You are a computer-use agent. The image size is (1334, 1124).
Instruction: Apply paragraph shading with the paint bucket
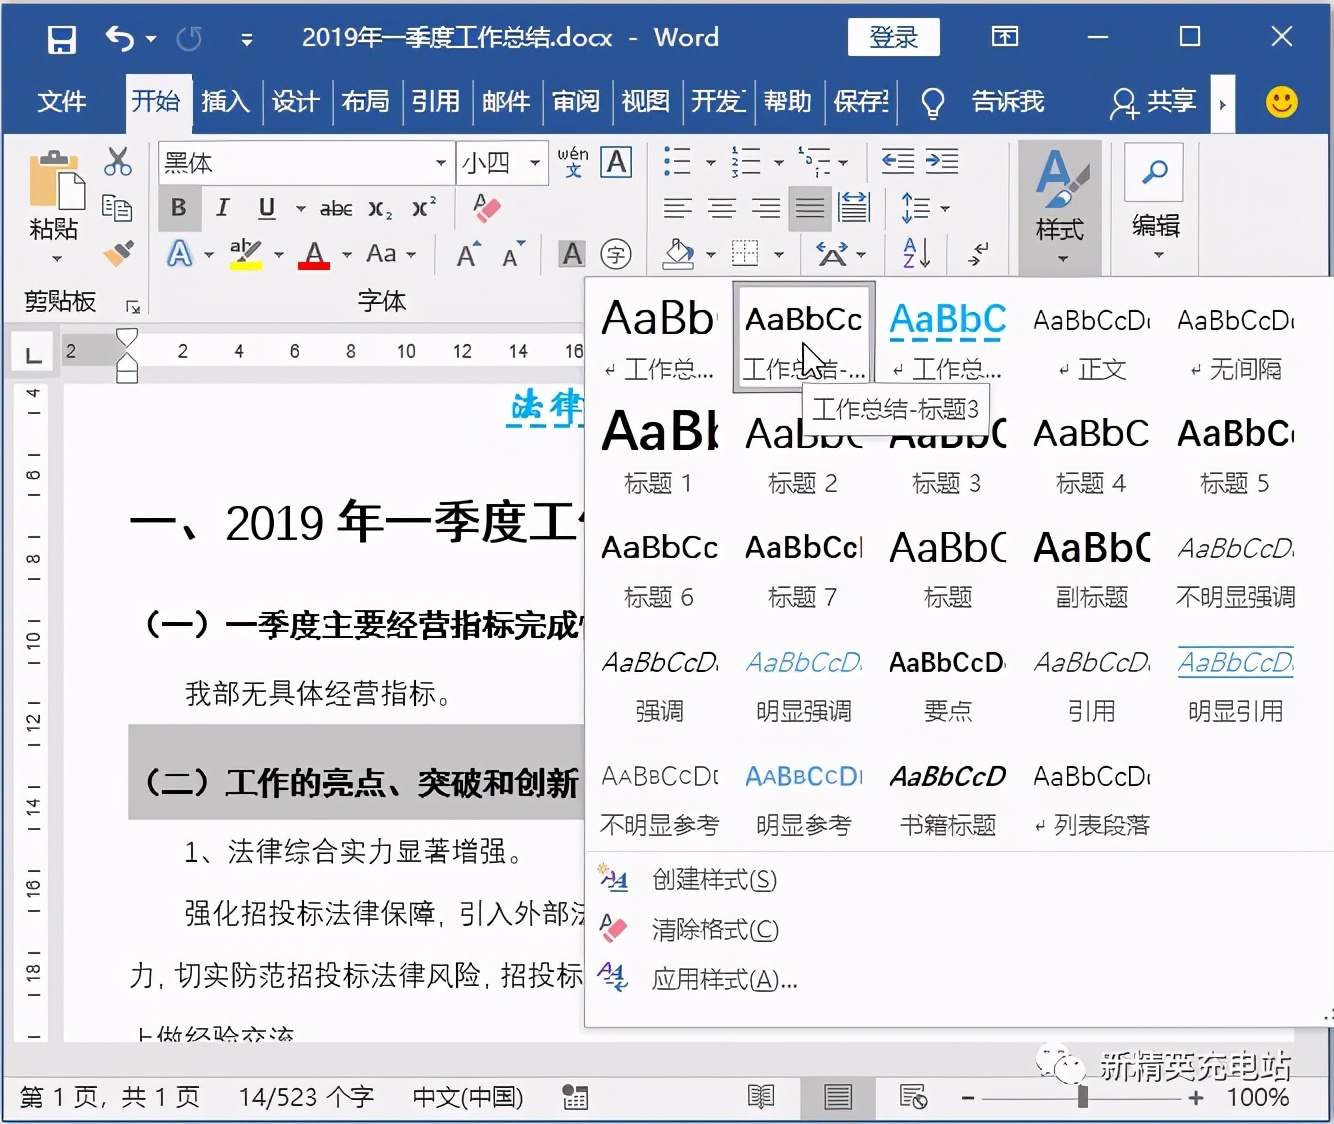point(679,254)
